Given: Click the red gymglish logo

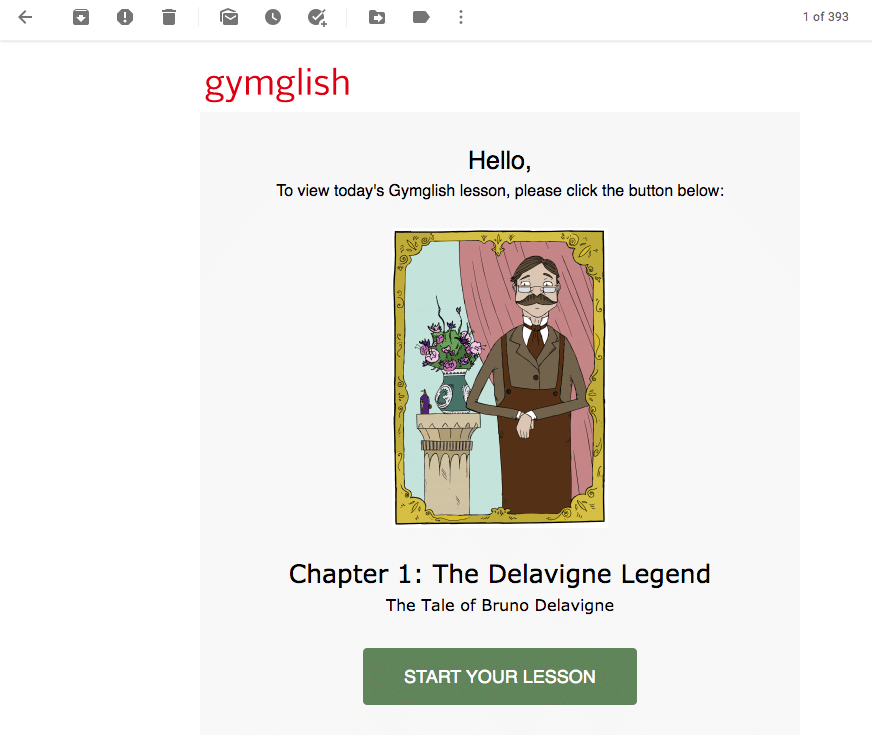Looking at the screenshot, I should coord(277,83).
